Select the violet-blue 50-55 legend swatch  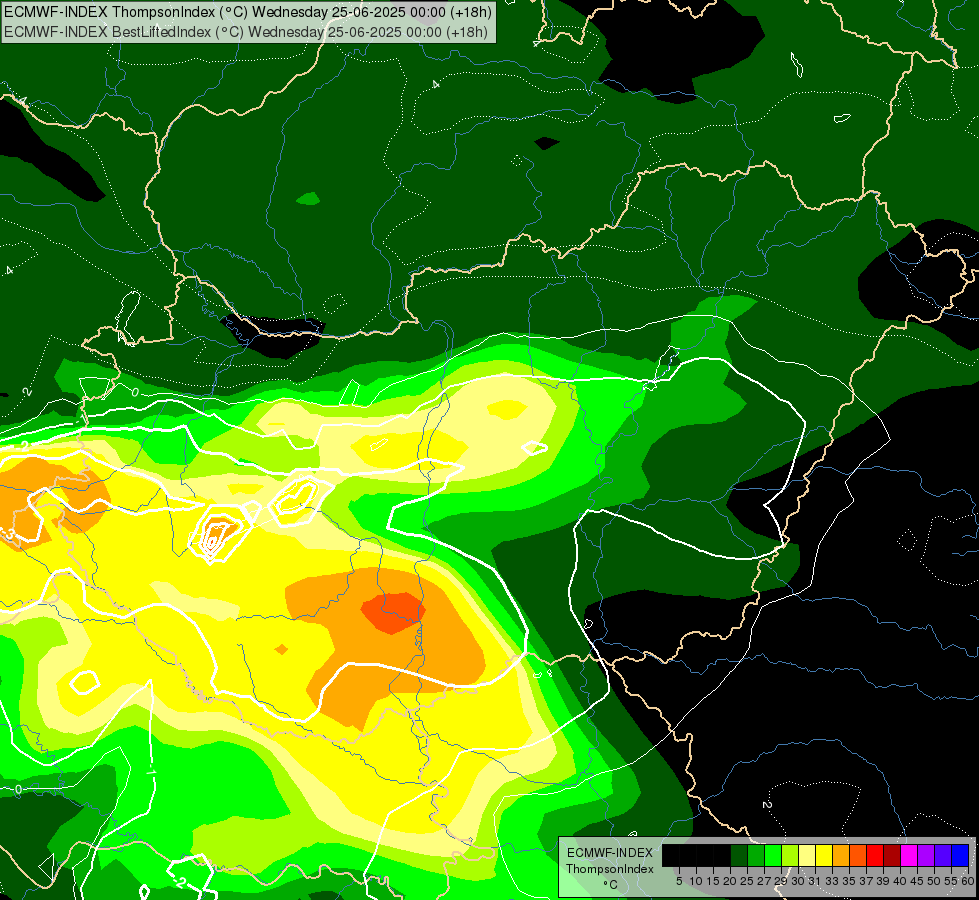pyautogui.click(x=943, y=855)
